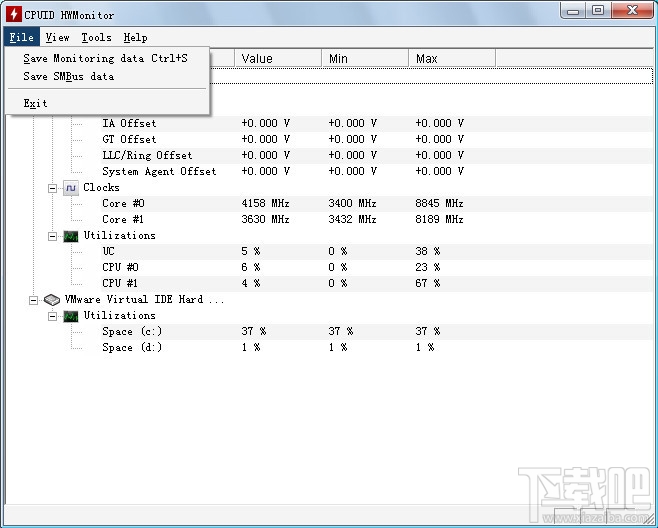Minimize the HWMonitor window

[573, 10]
